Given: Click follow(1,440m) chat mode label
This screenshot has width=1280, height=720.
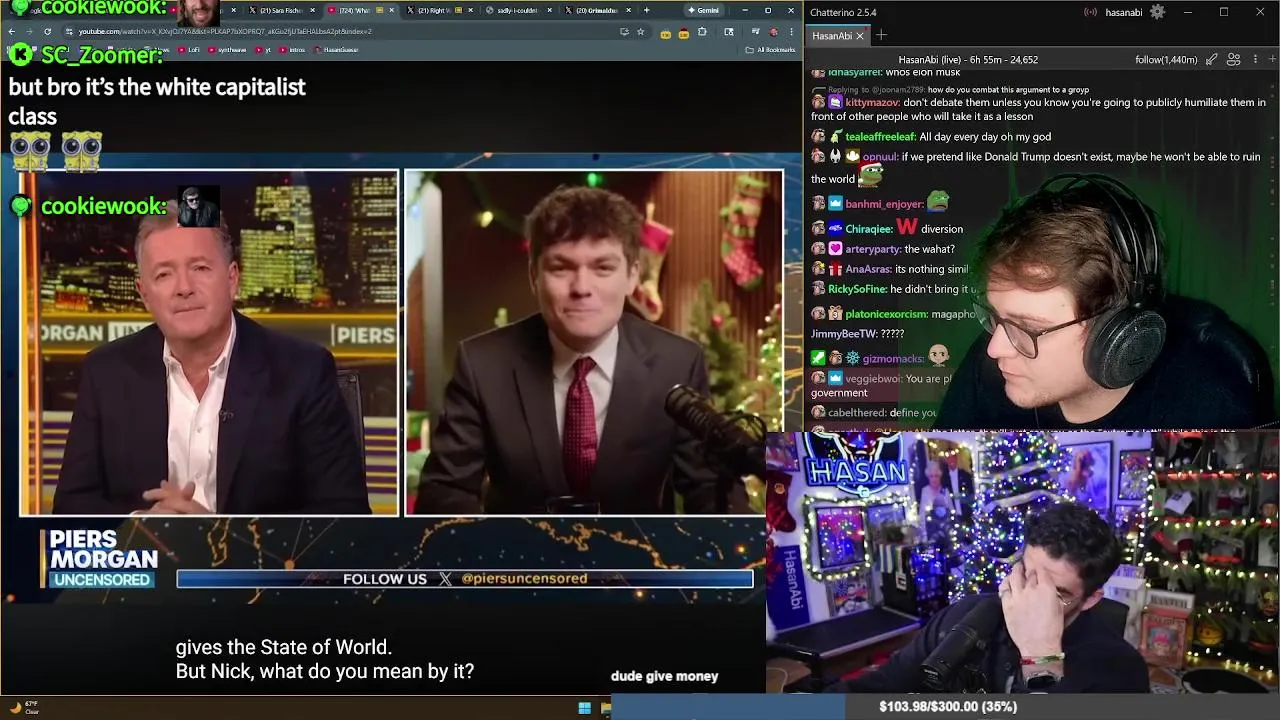Looking at the screenshot, I should [1166, 60].
